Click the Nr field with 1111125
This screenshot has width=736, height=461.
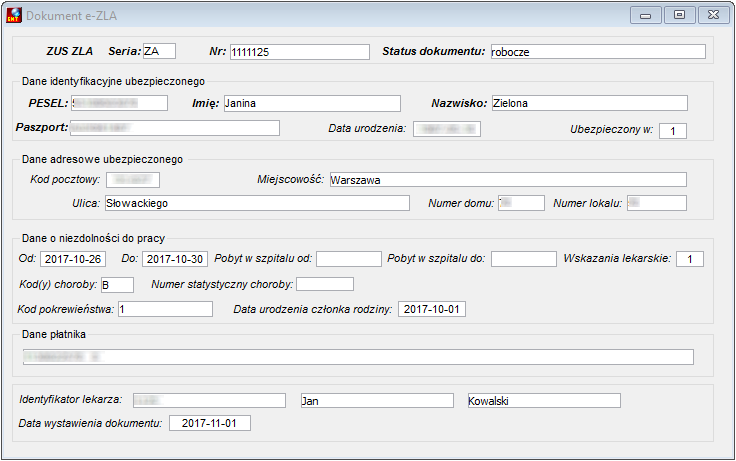pos(299,52)
